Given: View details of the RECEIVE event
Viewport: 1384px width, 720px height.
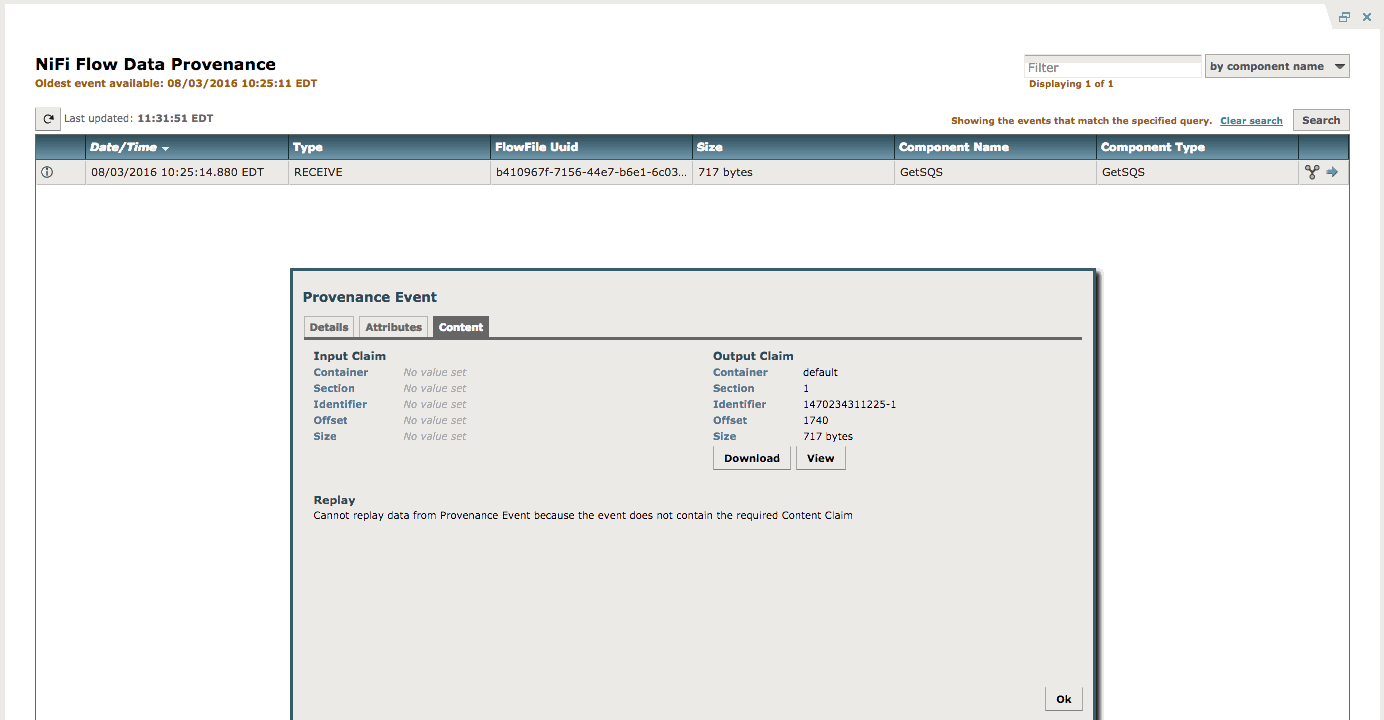Looking at the screenshot, I should point(46,171).
